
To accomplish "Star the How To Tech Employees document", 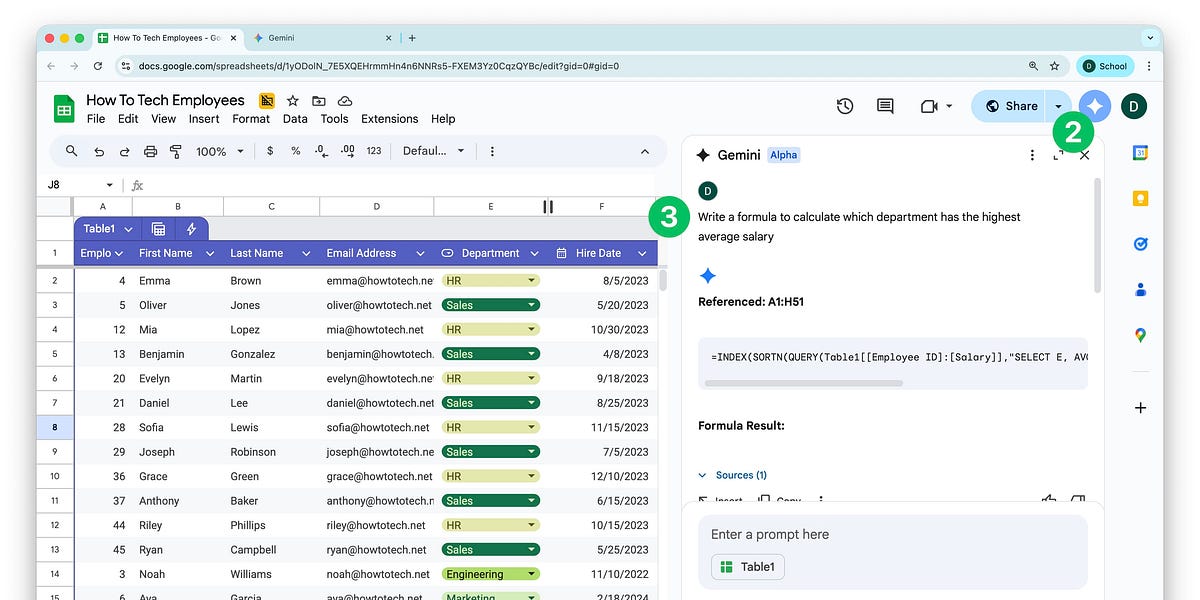I will (x=293, y=100).
